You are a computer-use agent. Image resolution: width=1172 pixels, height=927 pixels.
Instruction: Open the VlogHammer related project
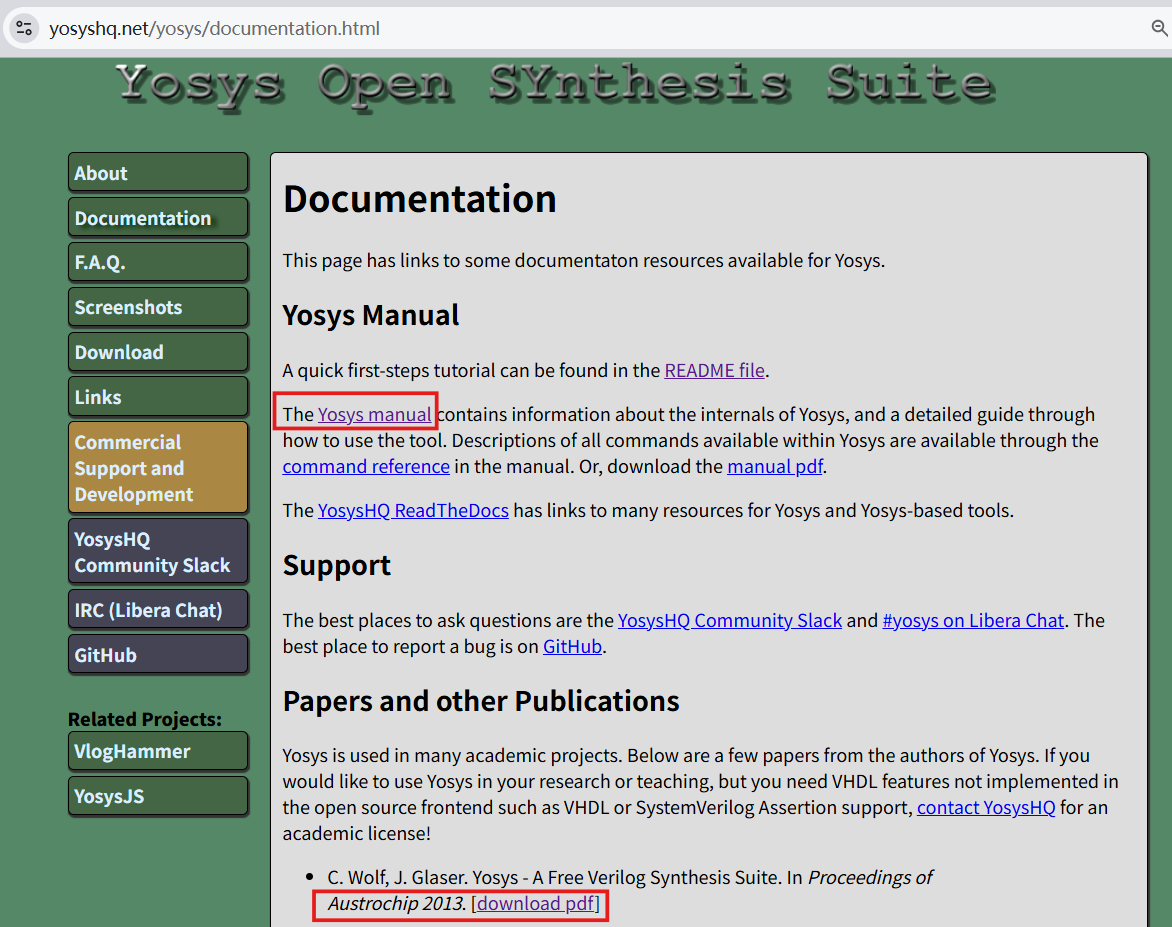(158, 751)
